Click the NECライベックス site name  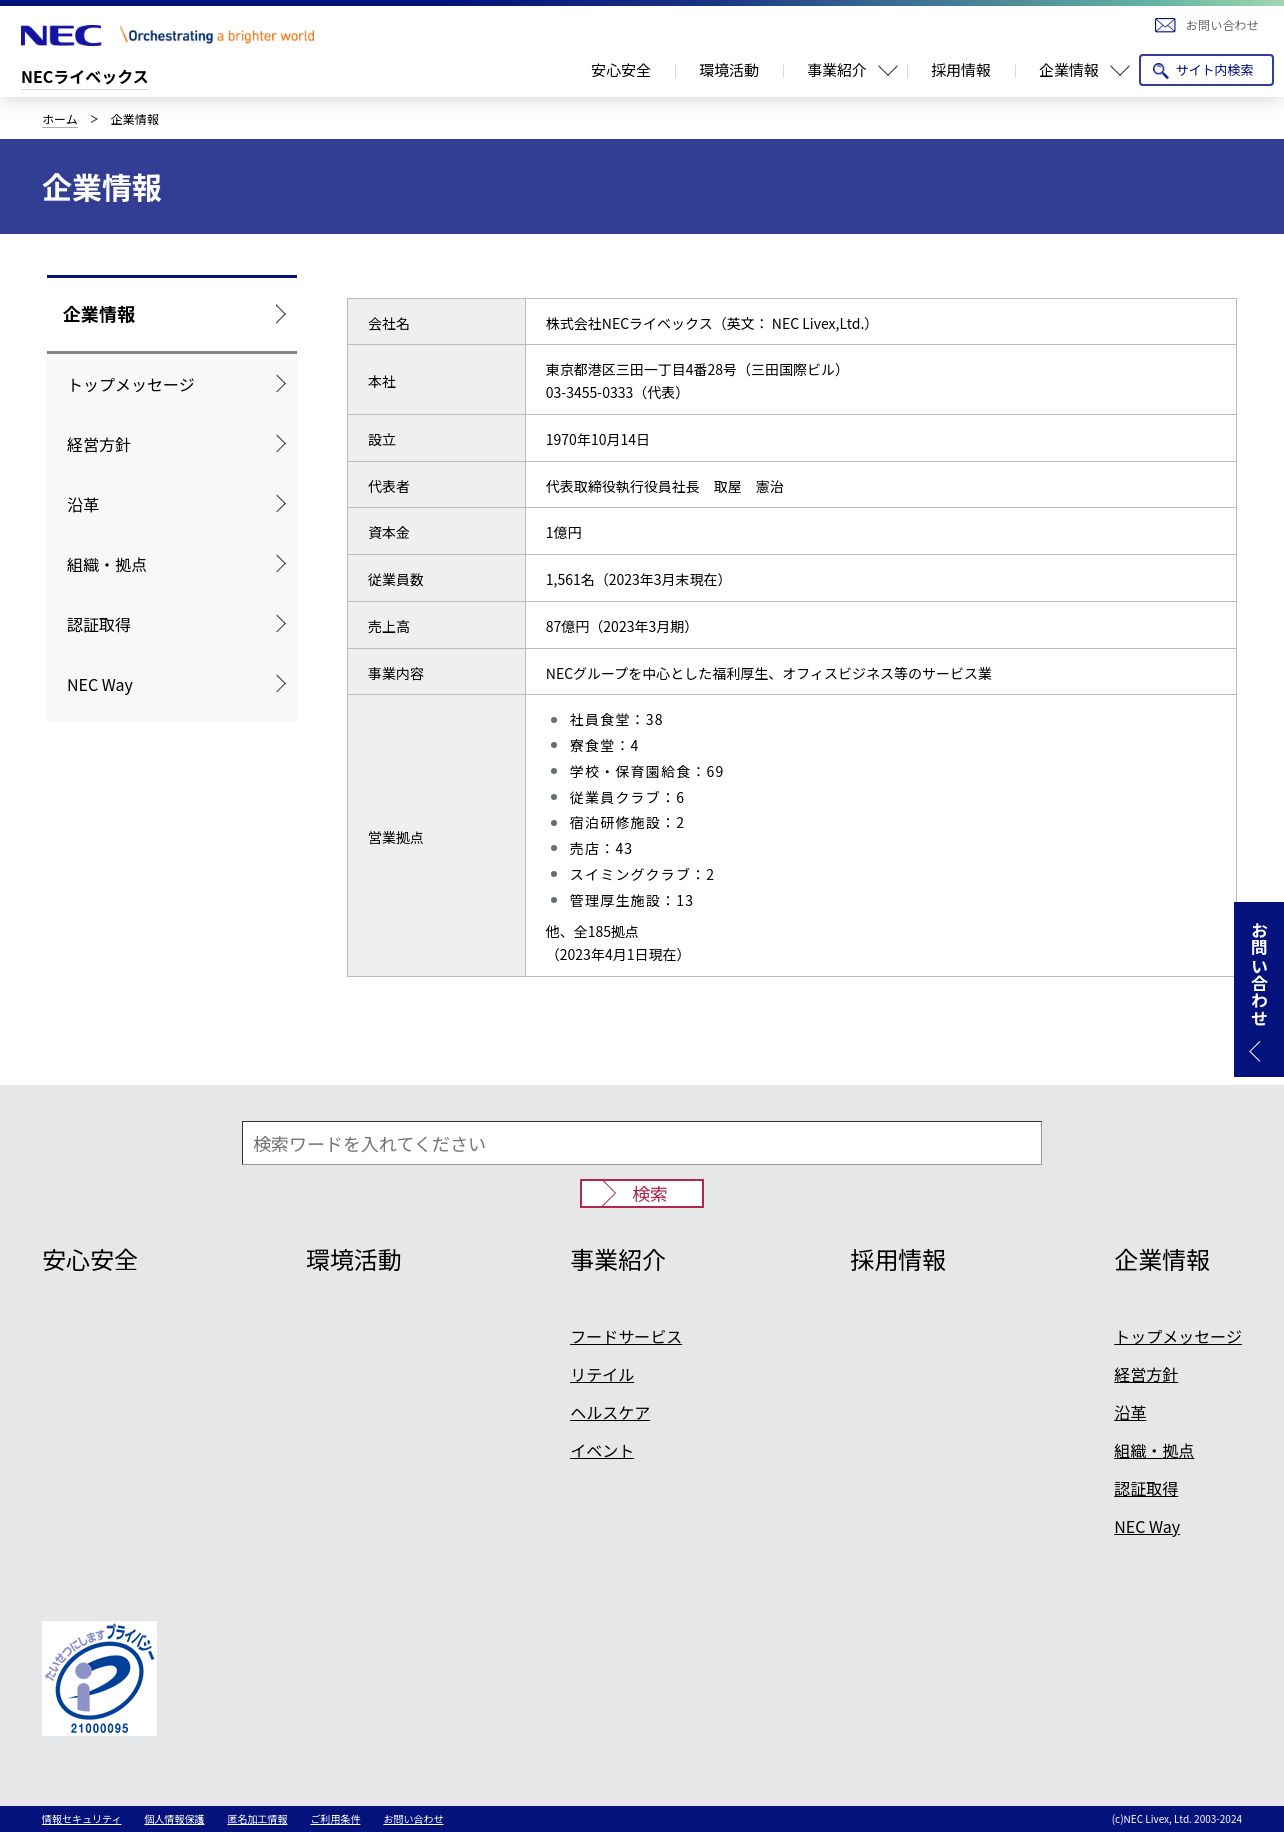[x=84, y=77]
